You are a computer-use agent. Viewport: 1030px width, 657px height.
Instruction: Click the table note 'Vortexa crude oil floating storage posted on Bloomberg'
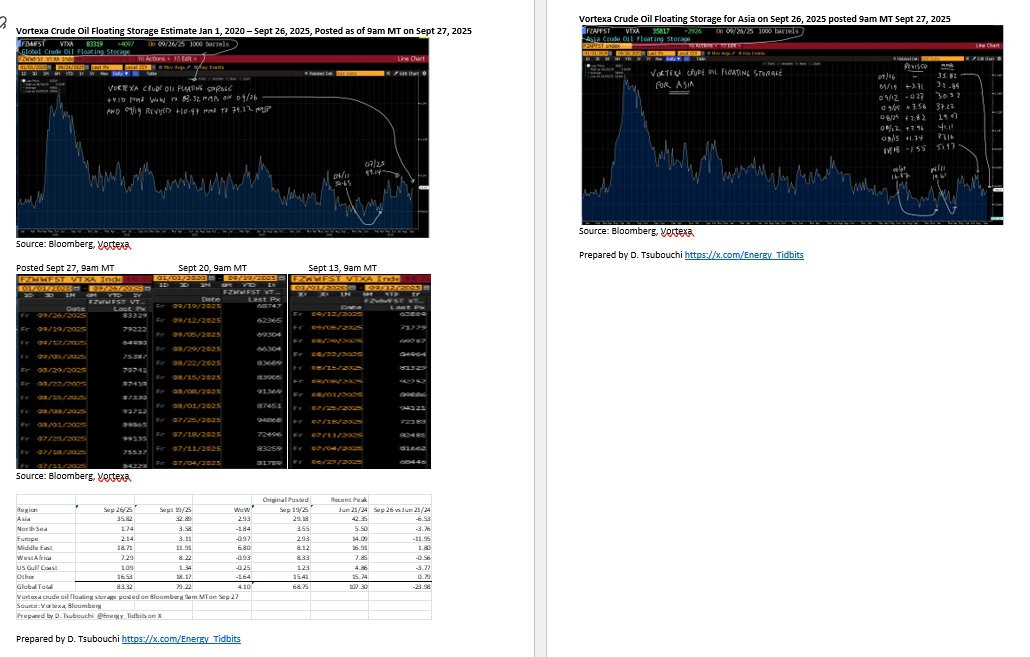pos(127,597)
